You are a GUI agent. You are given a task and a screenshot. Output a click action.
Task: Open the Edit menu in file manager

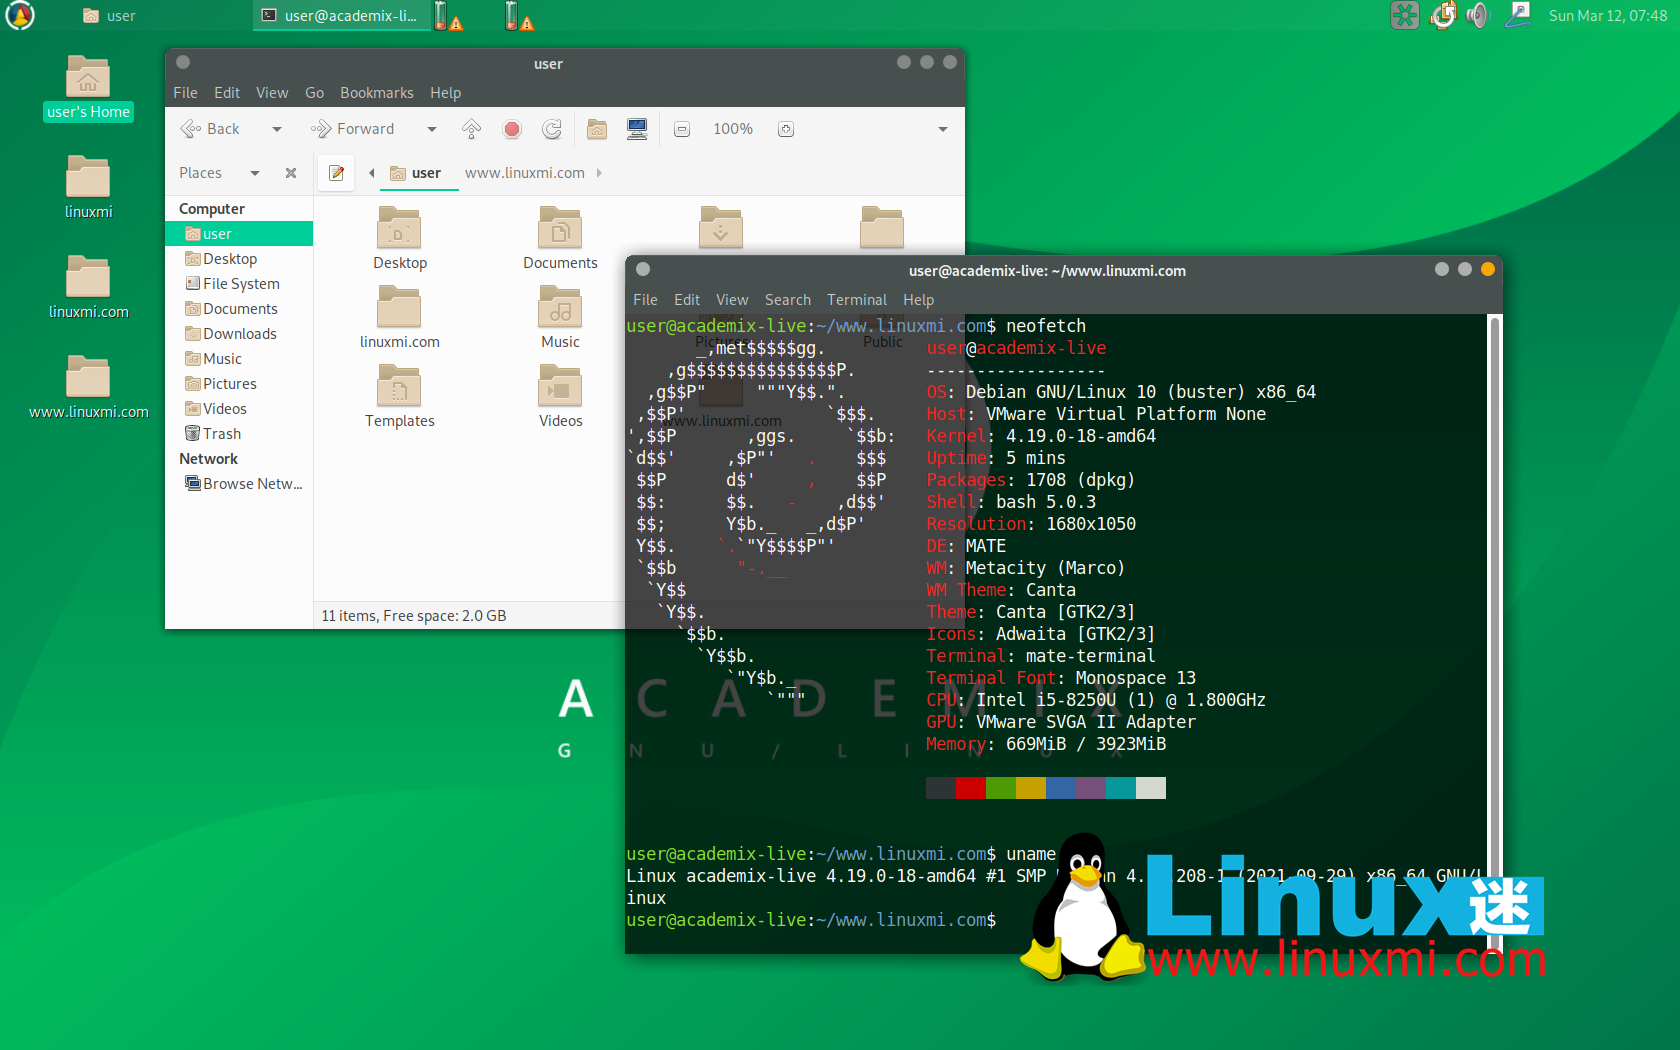pos(227,93)
